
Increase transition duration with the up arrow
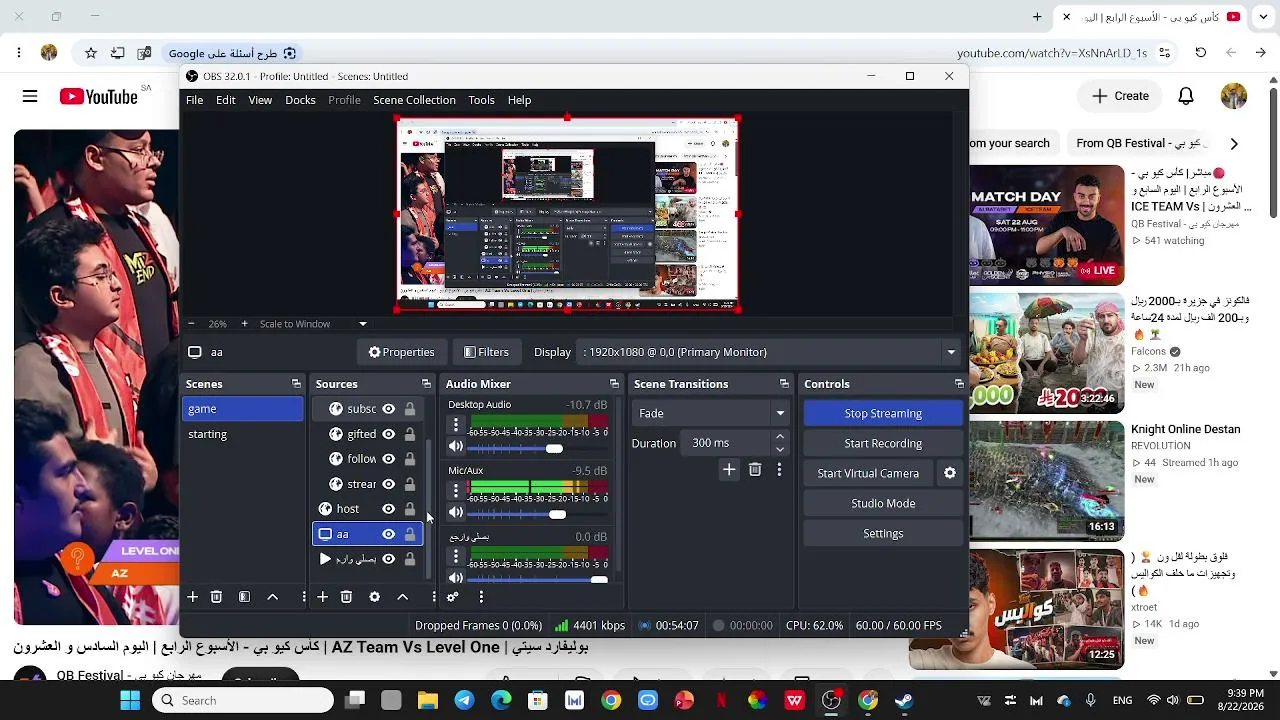coord(780,437)
